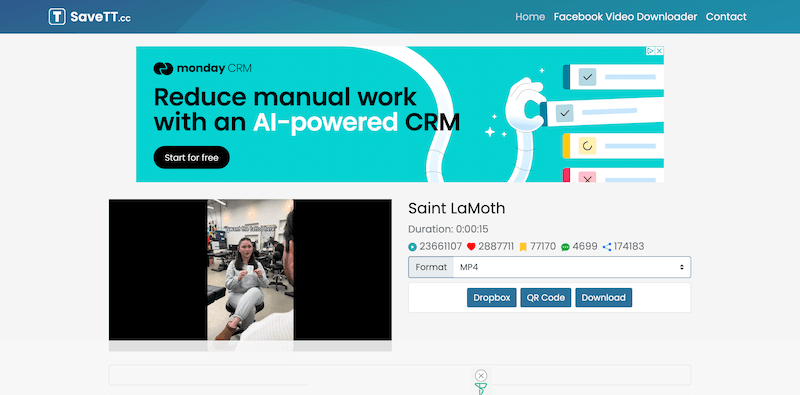The height and width of the screenshot is (395, 800).
Task: Open the SaveTT.cc logo link
Action: click(90, 16)
